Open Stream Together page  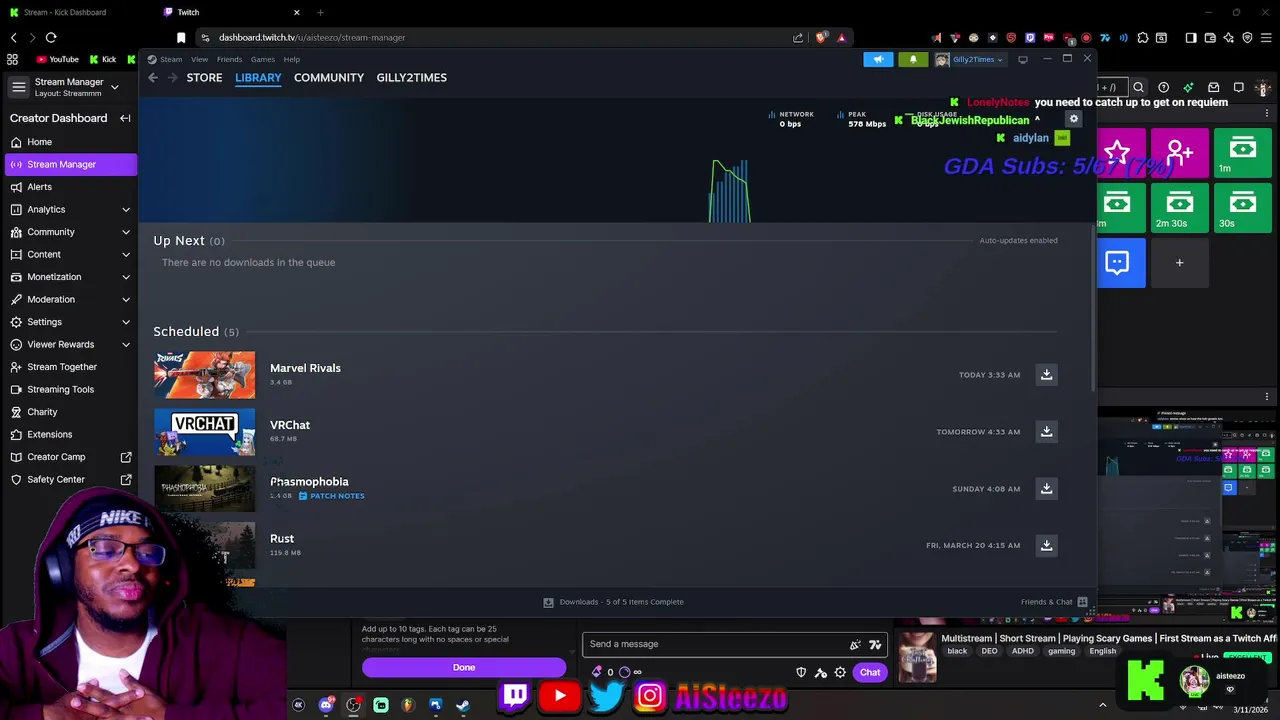[69, 367]
